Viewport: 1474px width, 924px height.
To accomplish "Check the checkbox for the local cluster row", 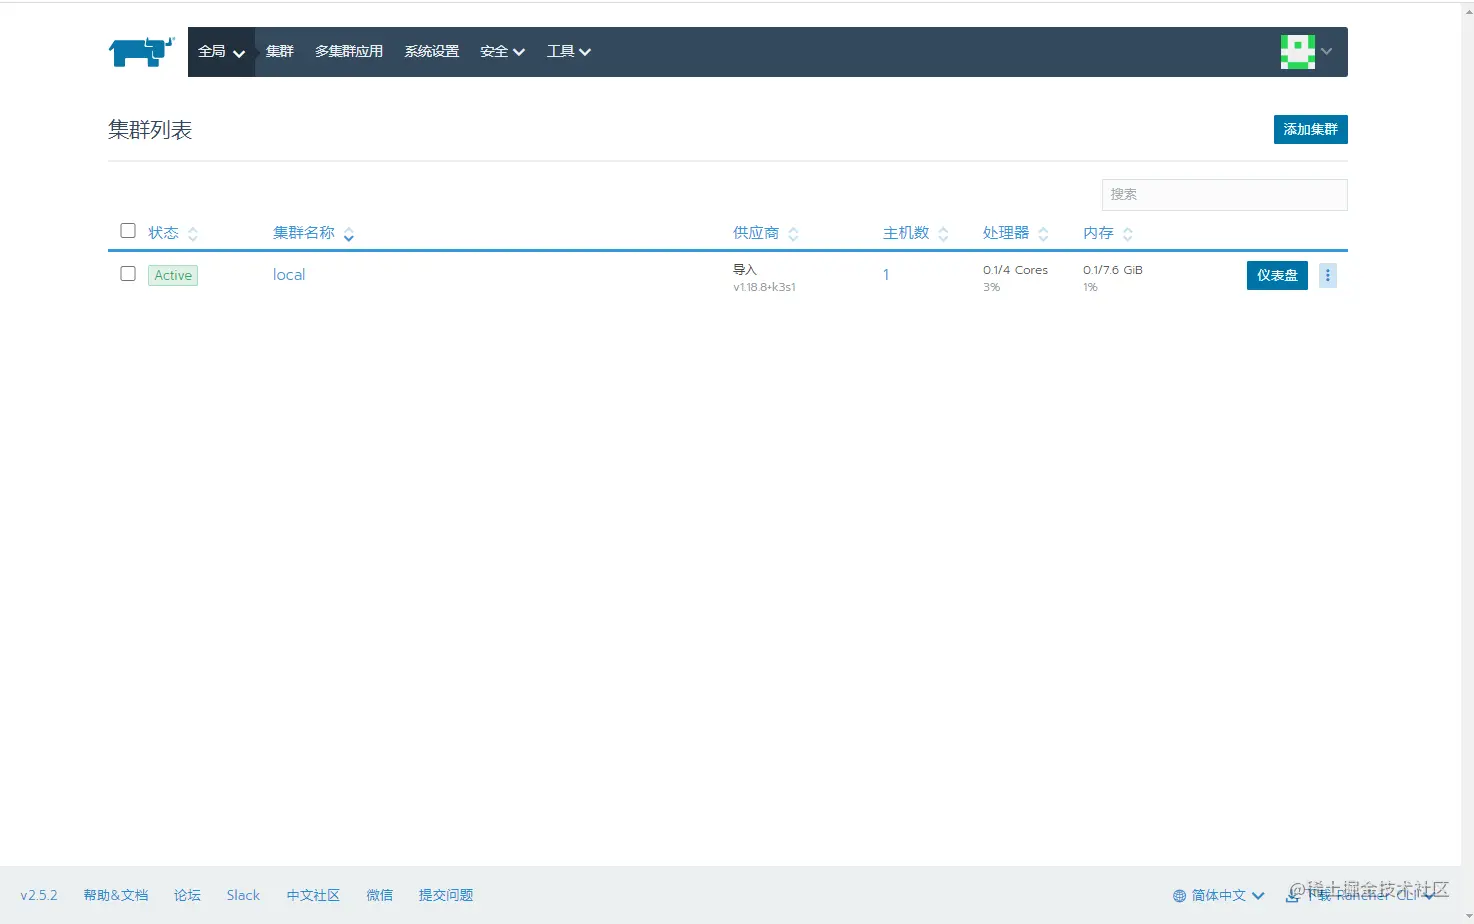I will 127,273.
